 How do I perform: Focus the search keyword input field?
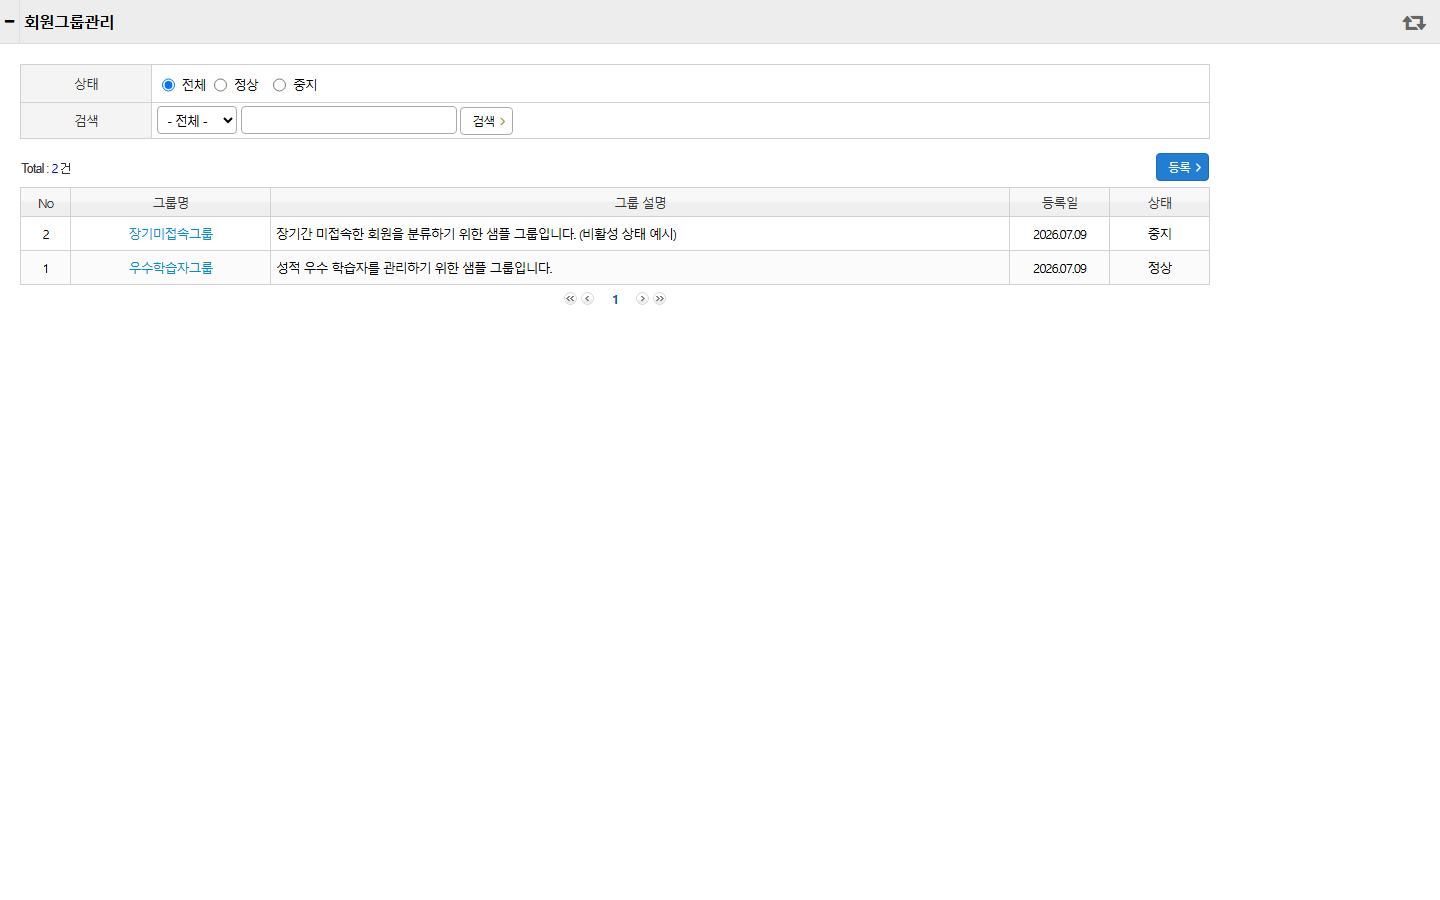click(x=349, y=120)
